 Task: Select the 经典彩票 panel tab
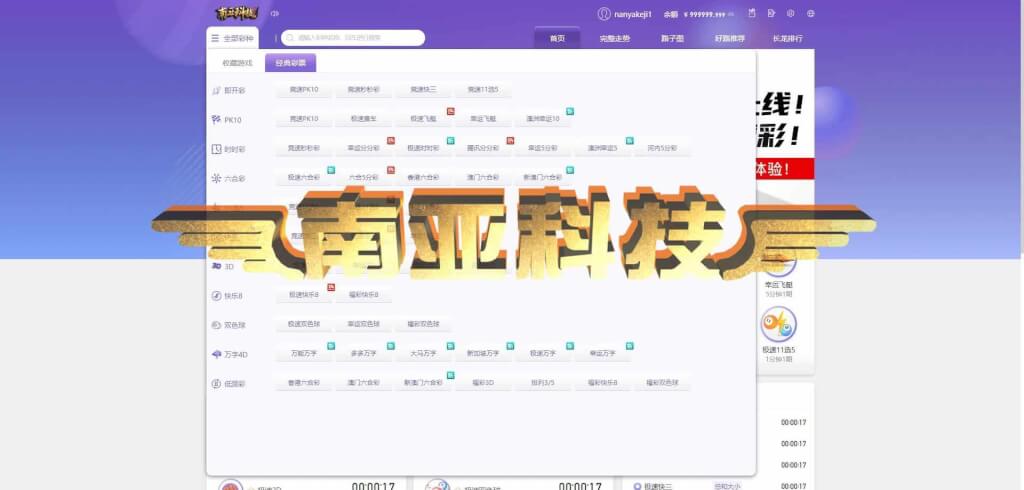tap(291, 63)
